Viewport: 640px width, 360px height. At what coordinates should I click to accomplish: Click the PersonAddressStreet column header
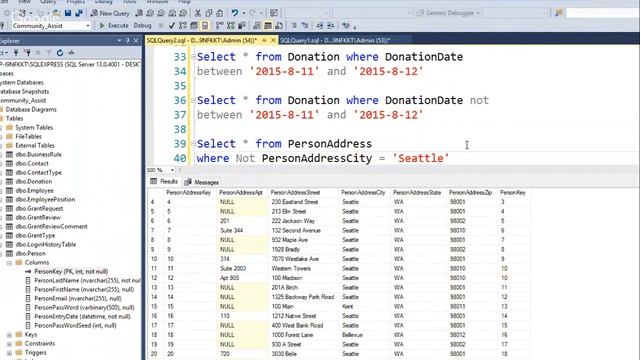tap(296, 193)
